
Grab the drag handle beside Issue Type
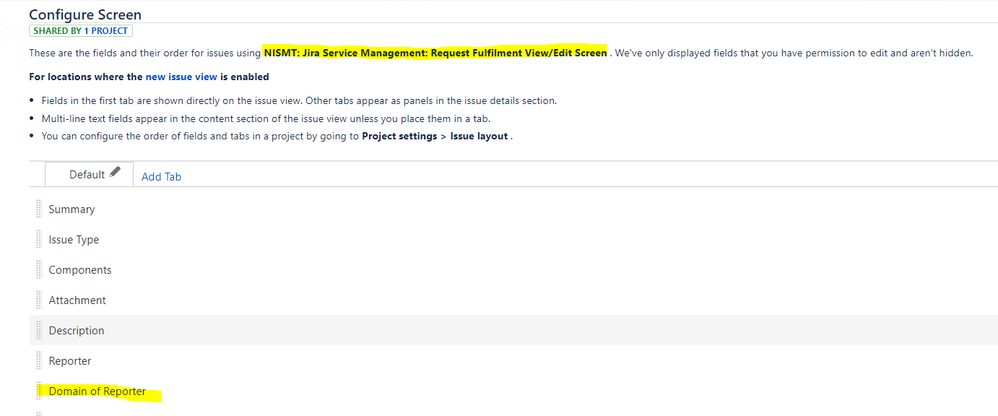(x=39, y=240)
